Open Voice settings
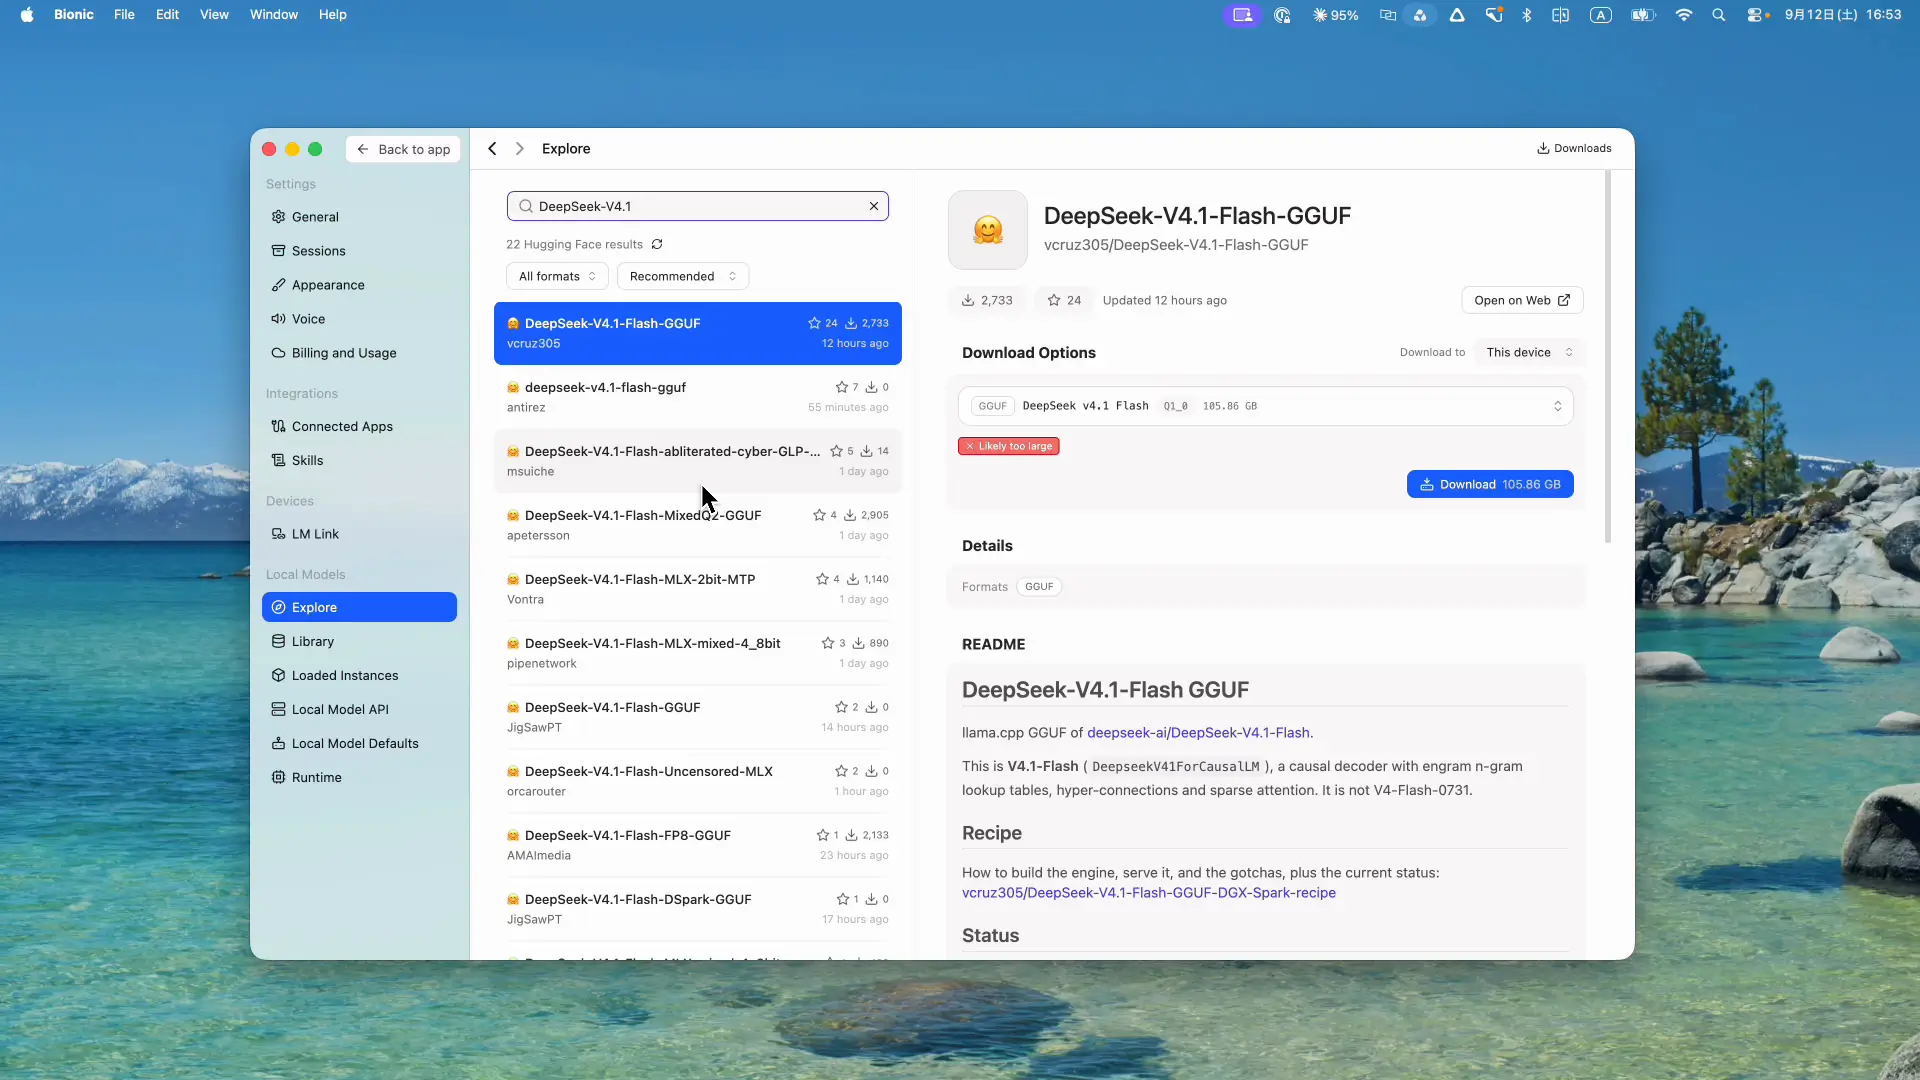The width and height of the screenshot is (1920, 1080). [x=359, y=319]
